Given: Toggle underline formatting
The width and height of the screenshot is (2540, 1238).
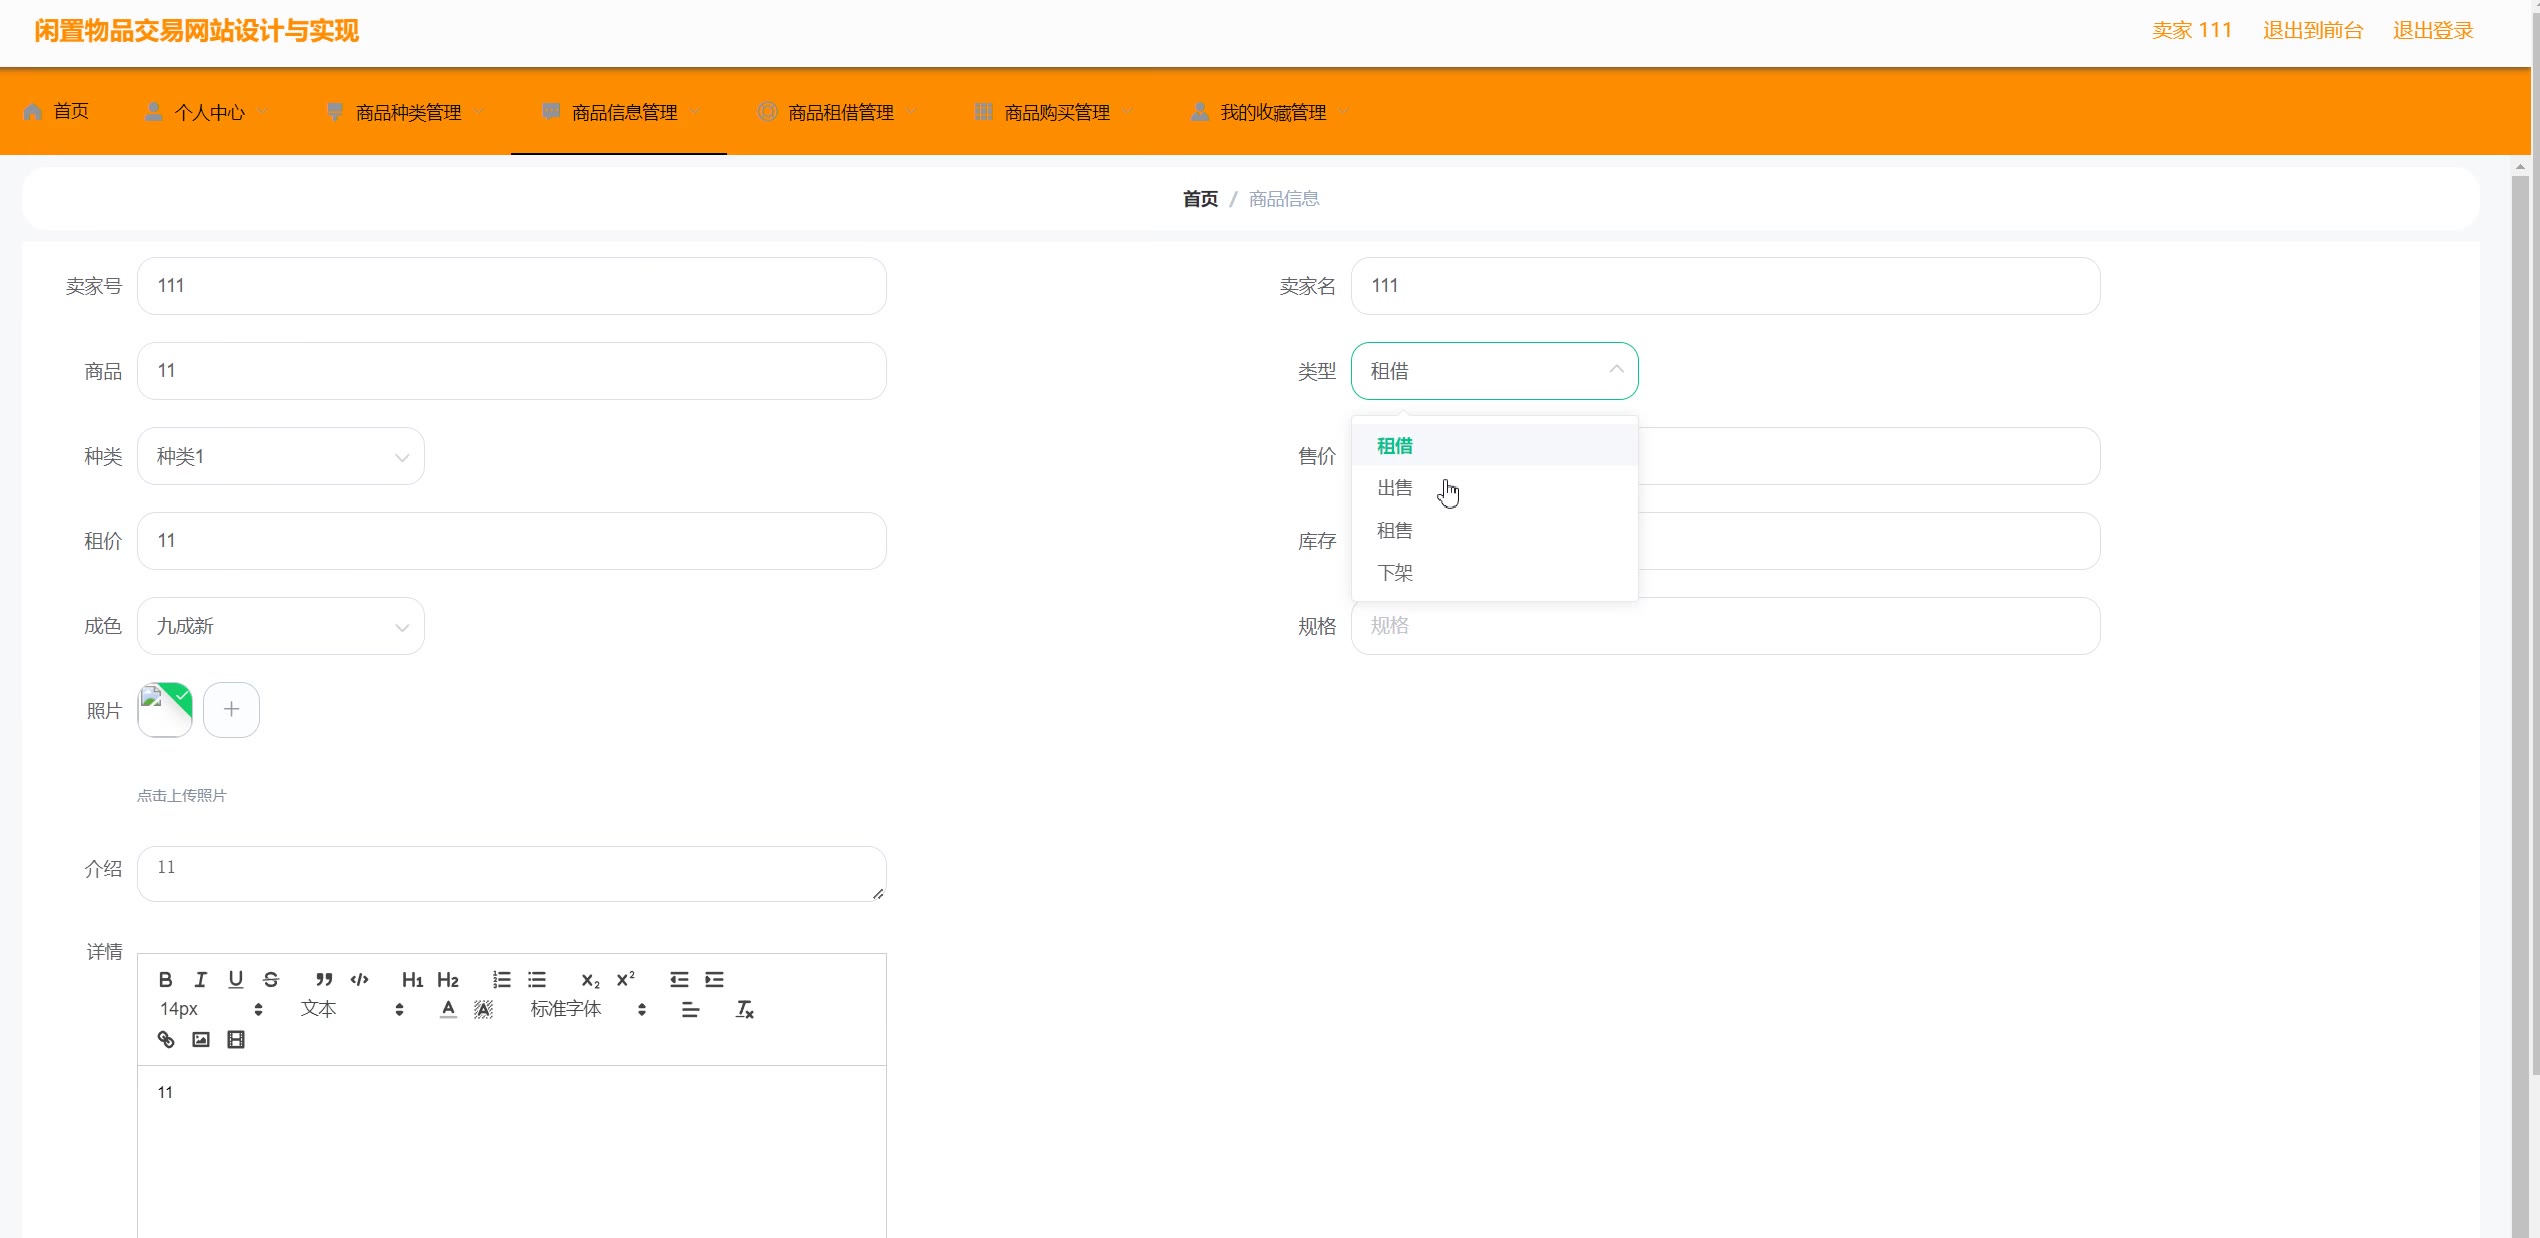Looking at the screenshot, I should tap(236, 979).
